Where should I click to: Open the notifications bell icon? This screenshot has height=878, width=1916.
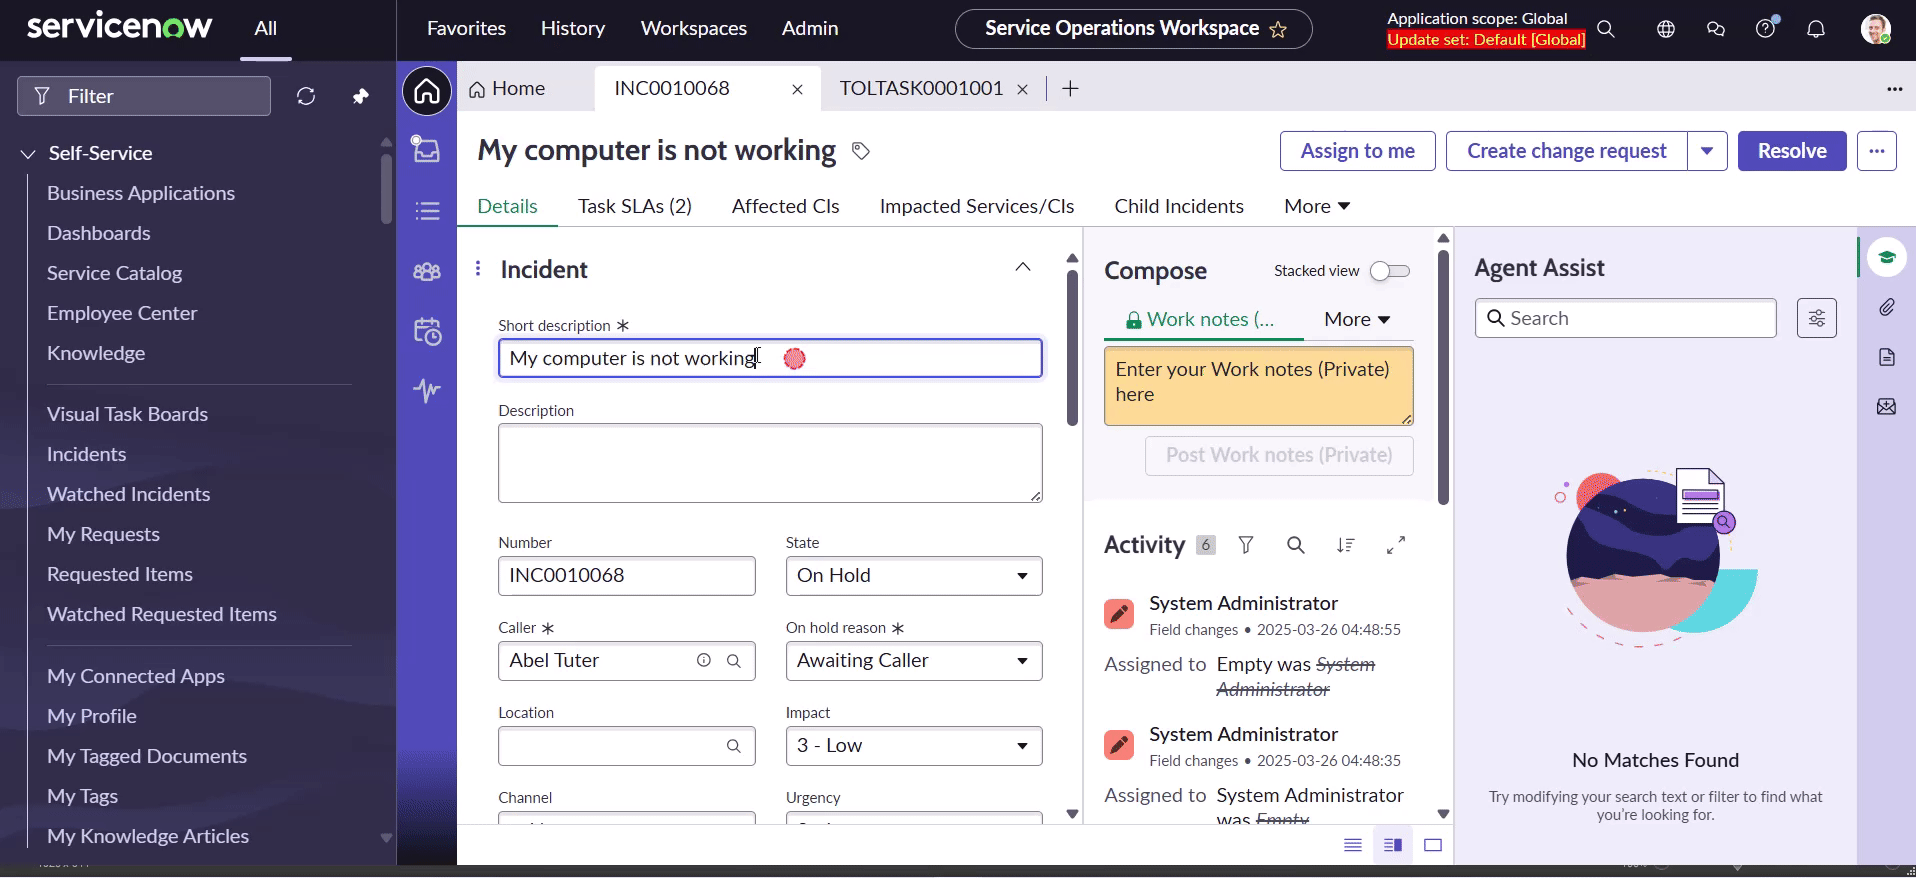1815,29
